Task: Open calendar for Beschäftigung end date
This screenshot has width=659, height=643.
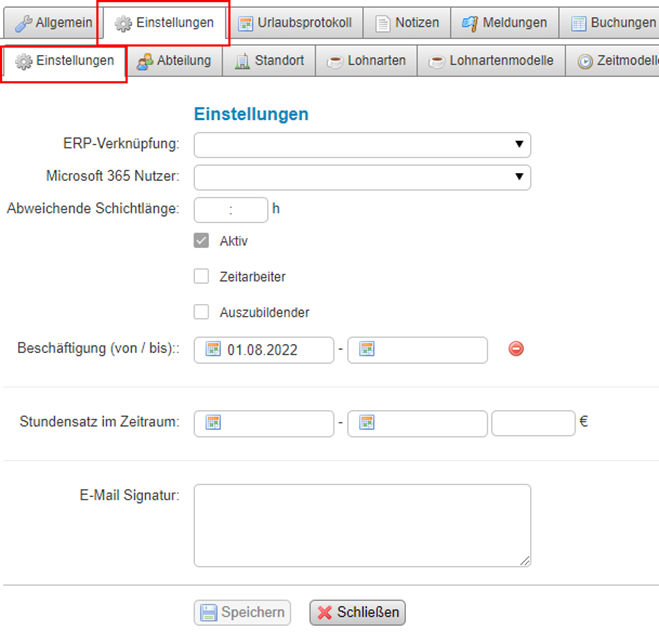Action: click(367, 349)
